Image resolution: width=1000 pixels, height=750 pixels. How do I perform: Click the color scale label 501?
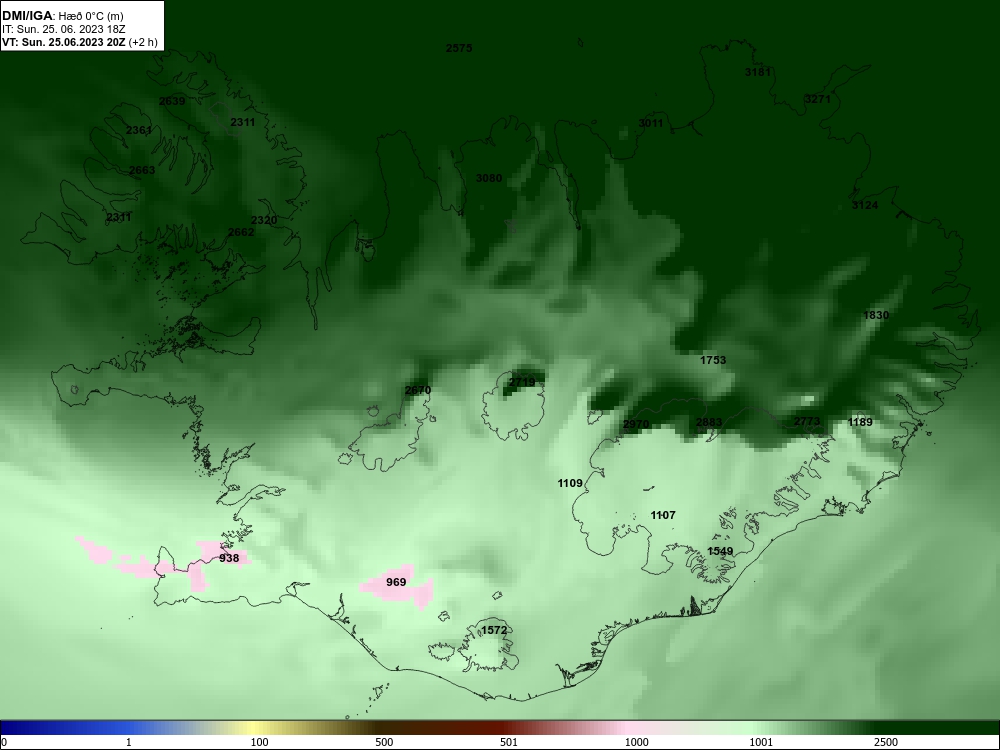[x=509, y=742]
